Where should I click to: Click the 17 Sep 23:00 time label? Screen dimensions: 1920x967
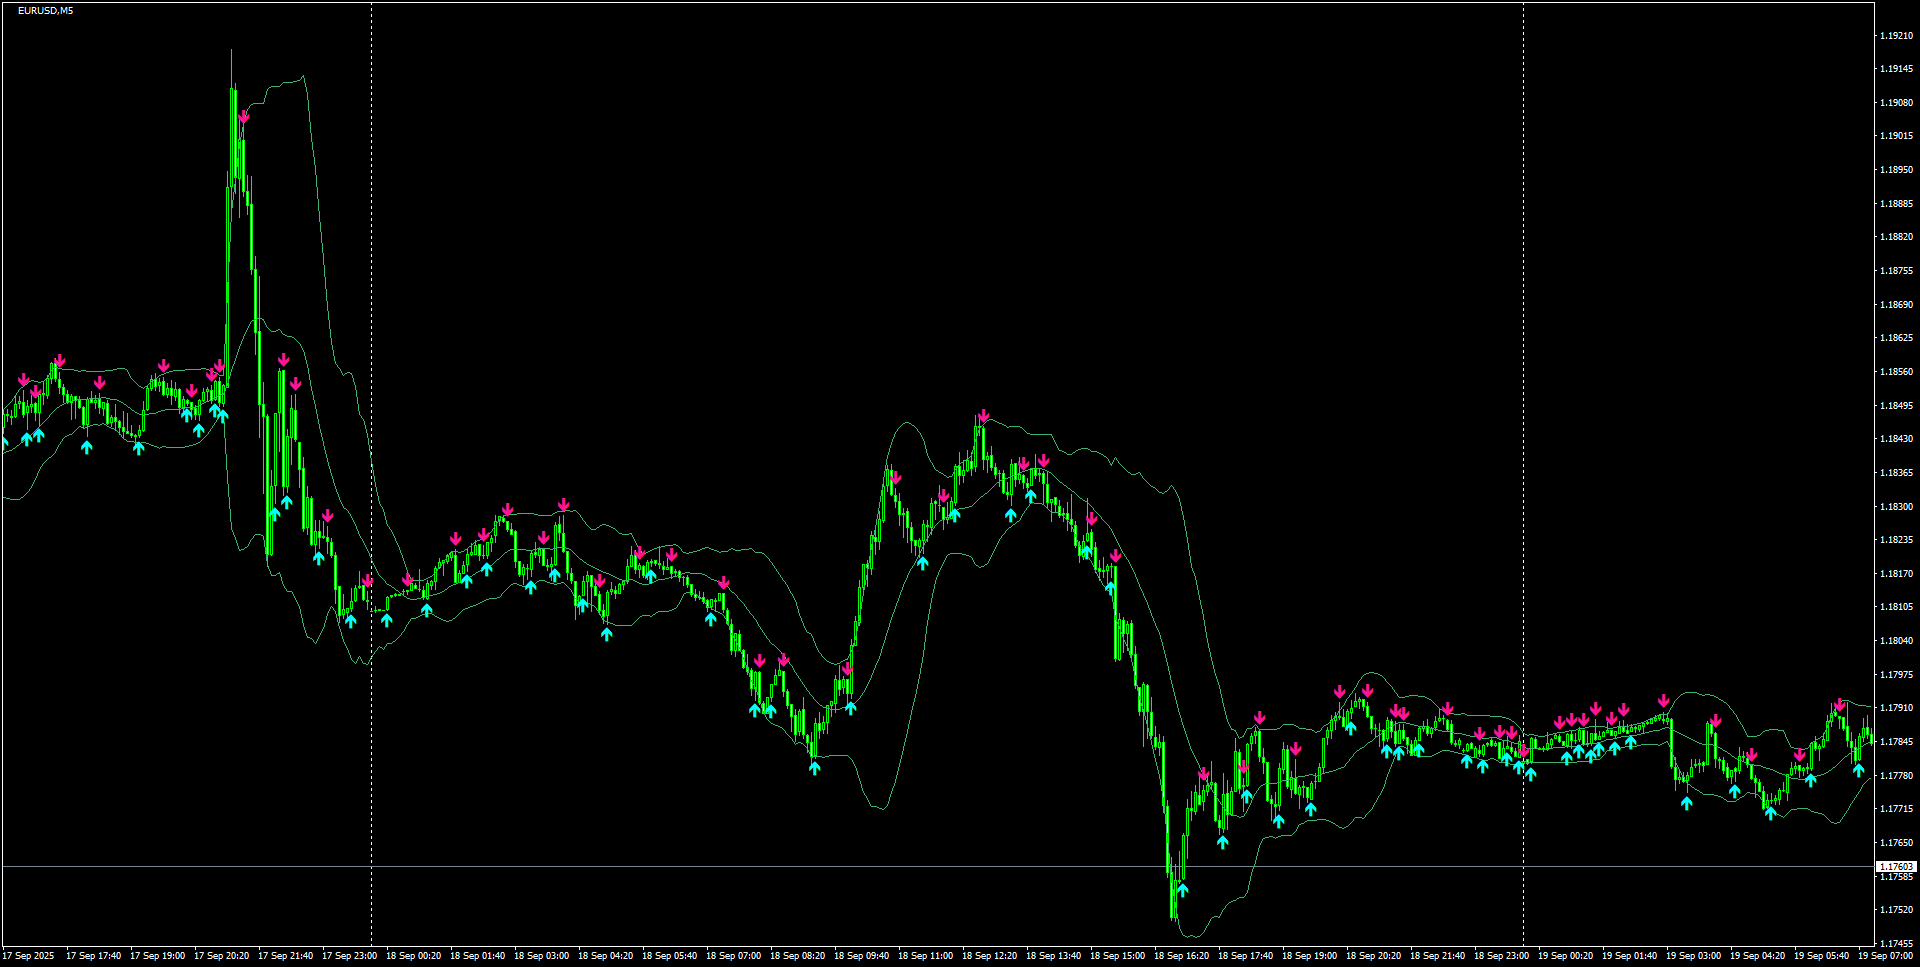[349, 956]
